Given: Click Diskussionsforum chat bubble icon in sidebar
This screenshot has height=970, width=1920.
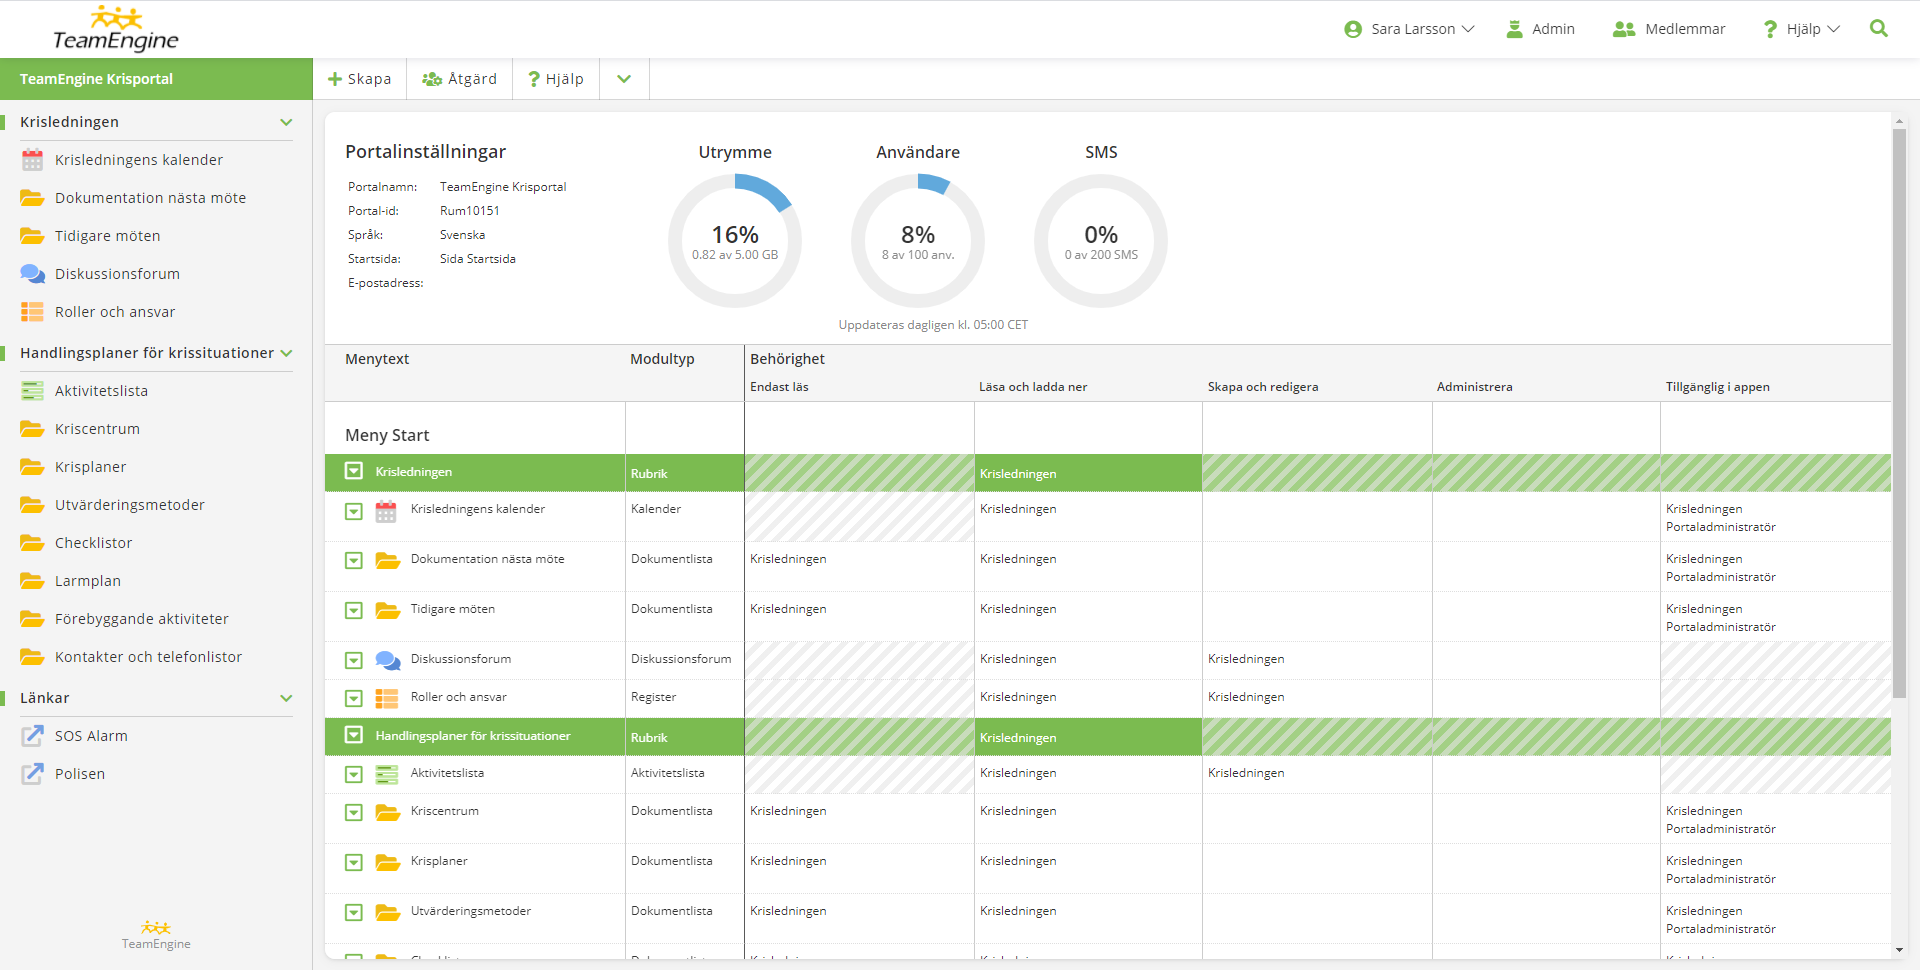Looking at the screenshot, I should 33,274.
